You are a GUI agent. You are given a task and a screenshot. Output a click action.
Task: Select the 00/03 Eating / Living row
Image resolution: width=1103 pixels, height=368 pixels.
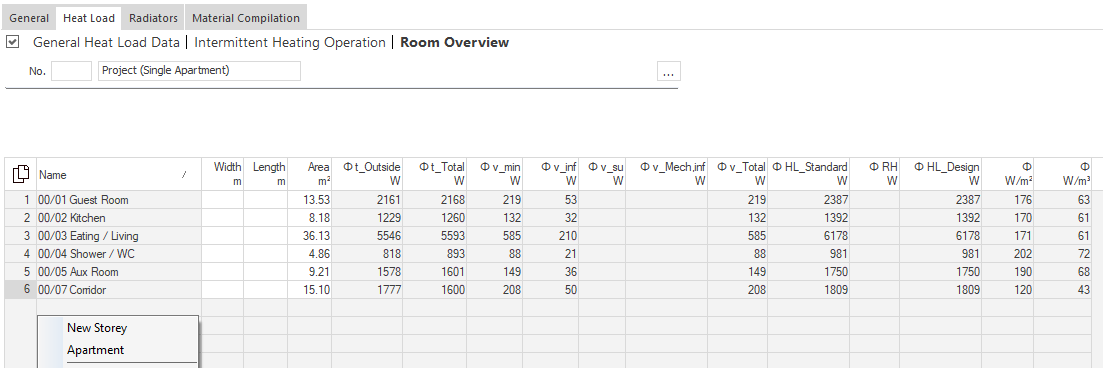click(x=119, y=236)
